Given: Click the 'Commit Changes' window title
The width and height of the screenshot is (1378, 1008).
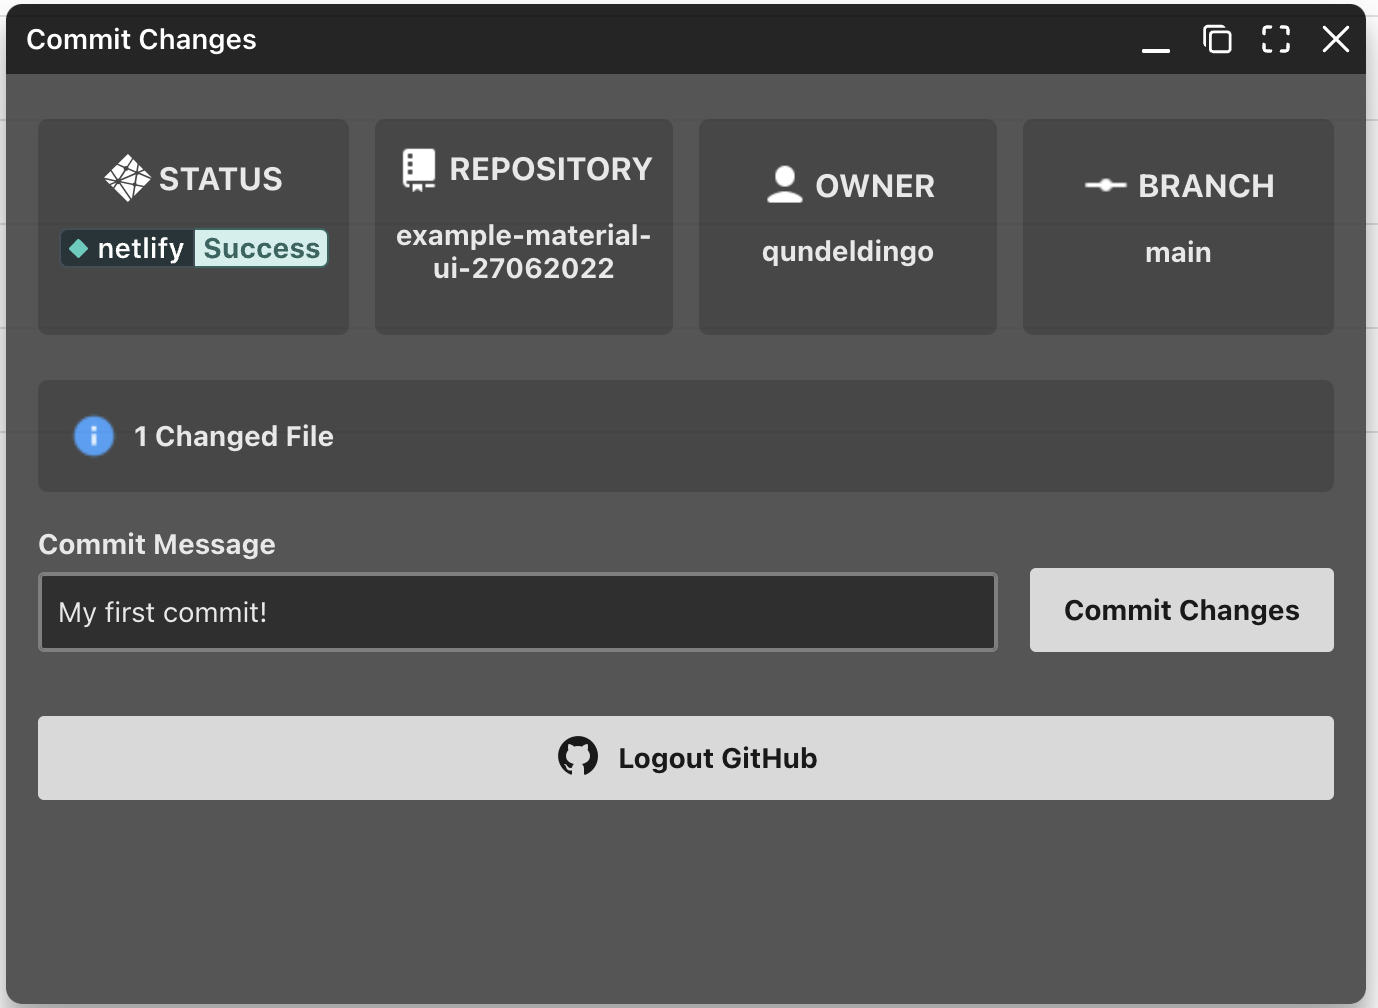Looking at the screenshot, I should tap(142, 39).
